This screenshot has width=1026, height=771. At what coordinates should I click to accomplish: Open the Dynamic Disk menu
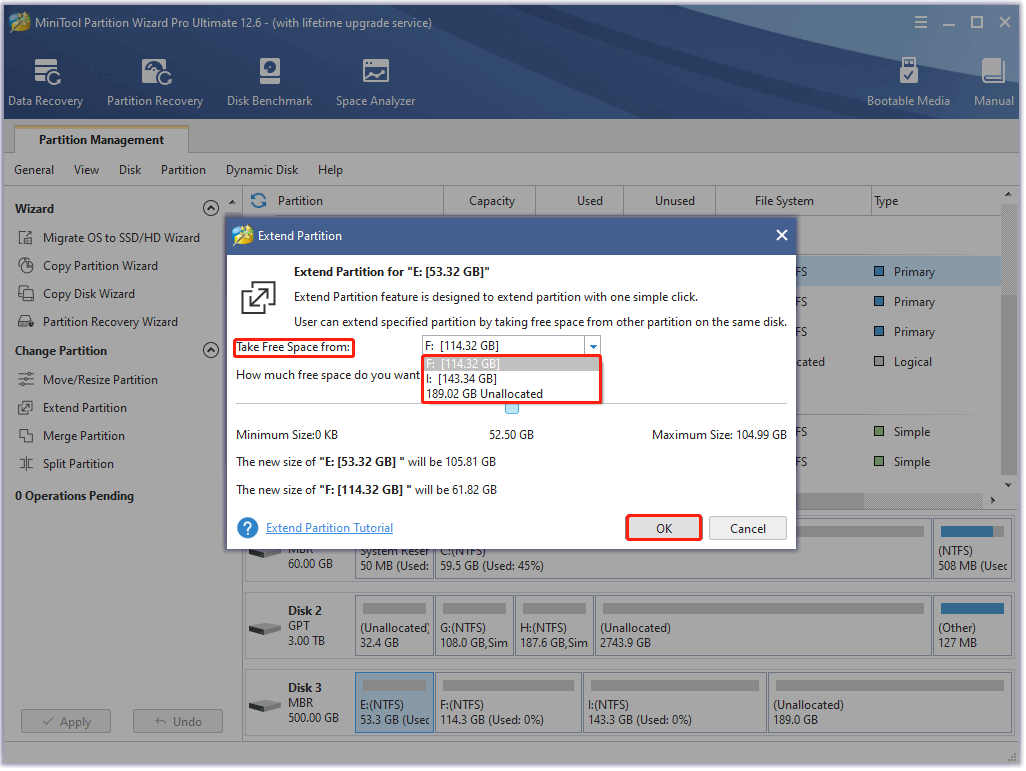[262, 170]
